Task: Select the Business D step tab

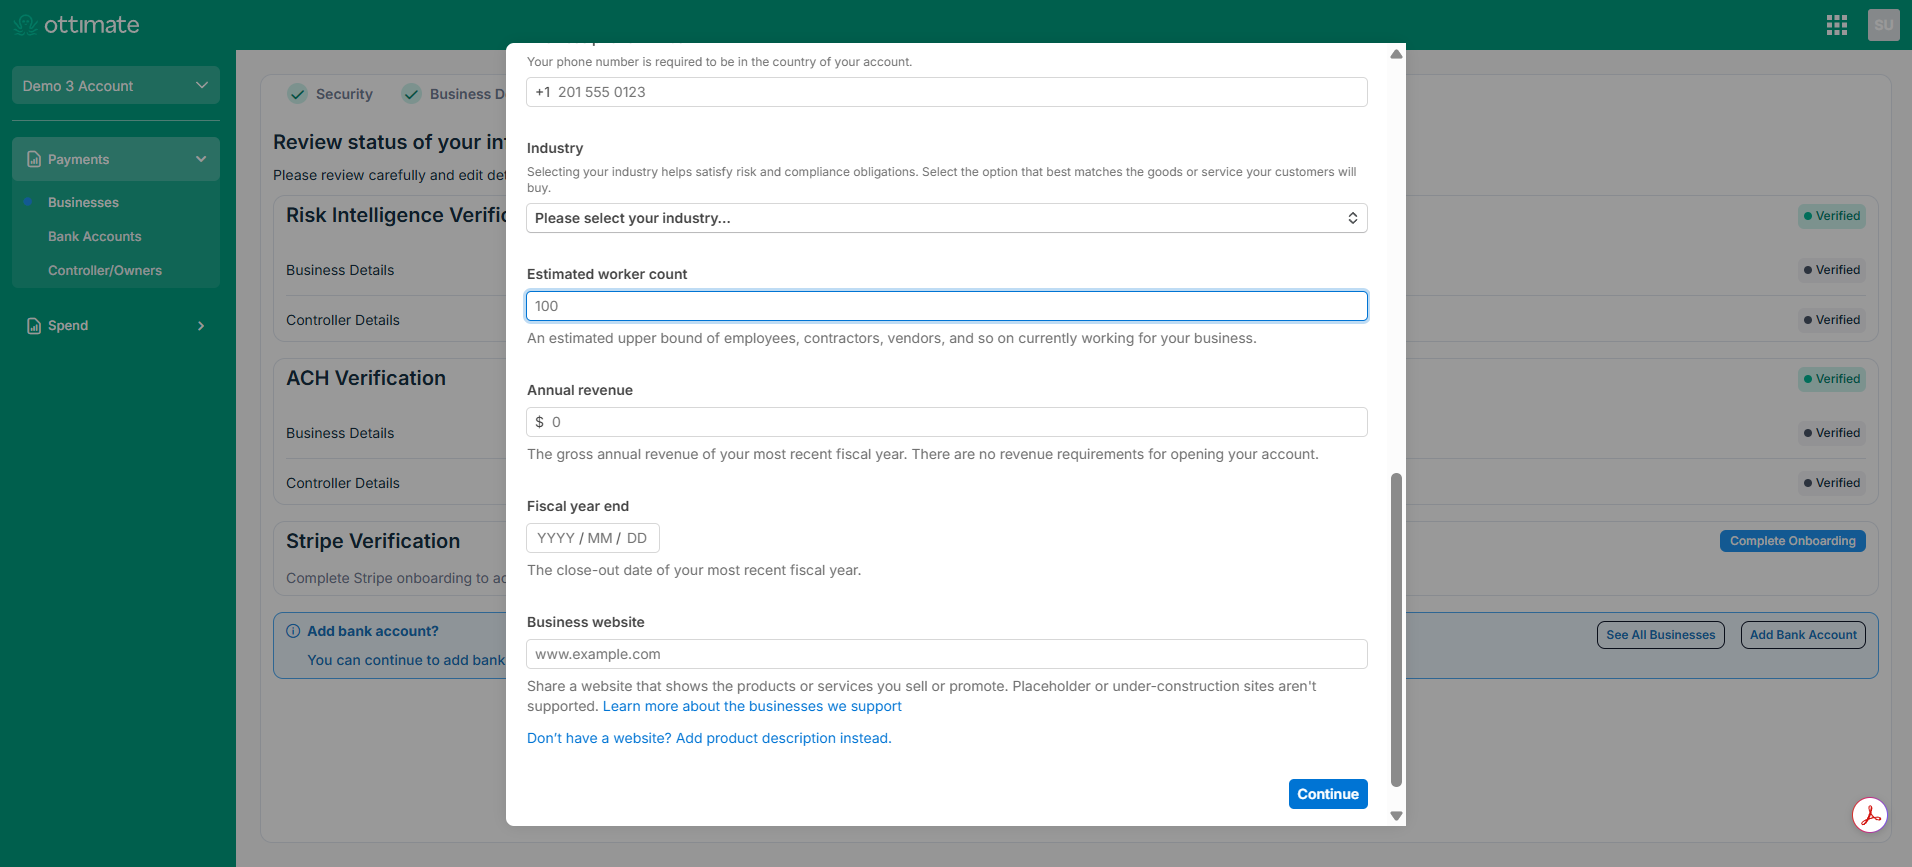Action: [454, 94]
